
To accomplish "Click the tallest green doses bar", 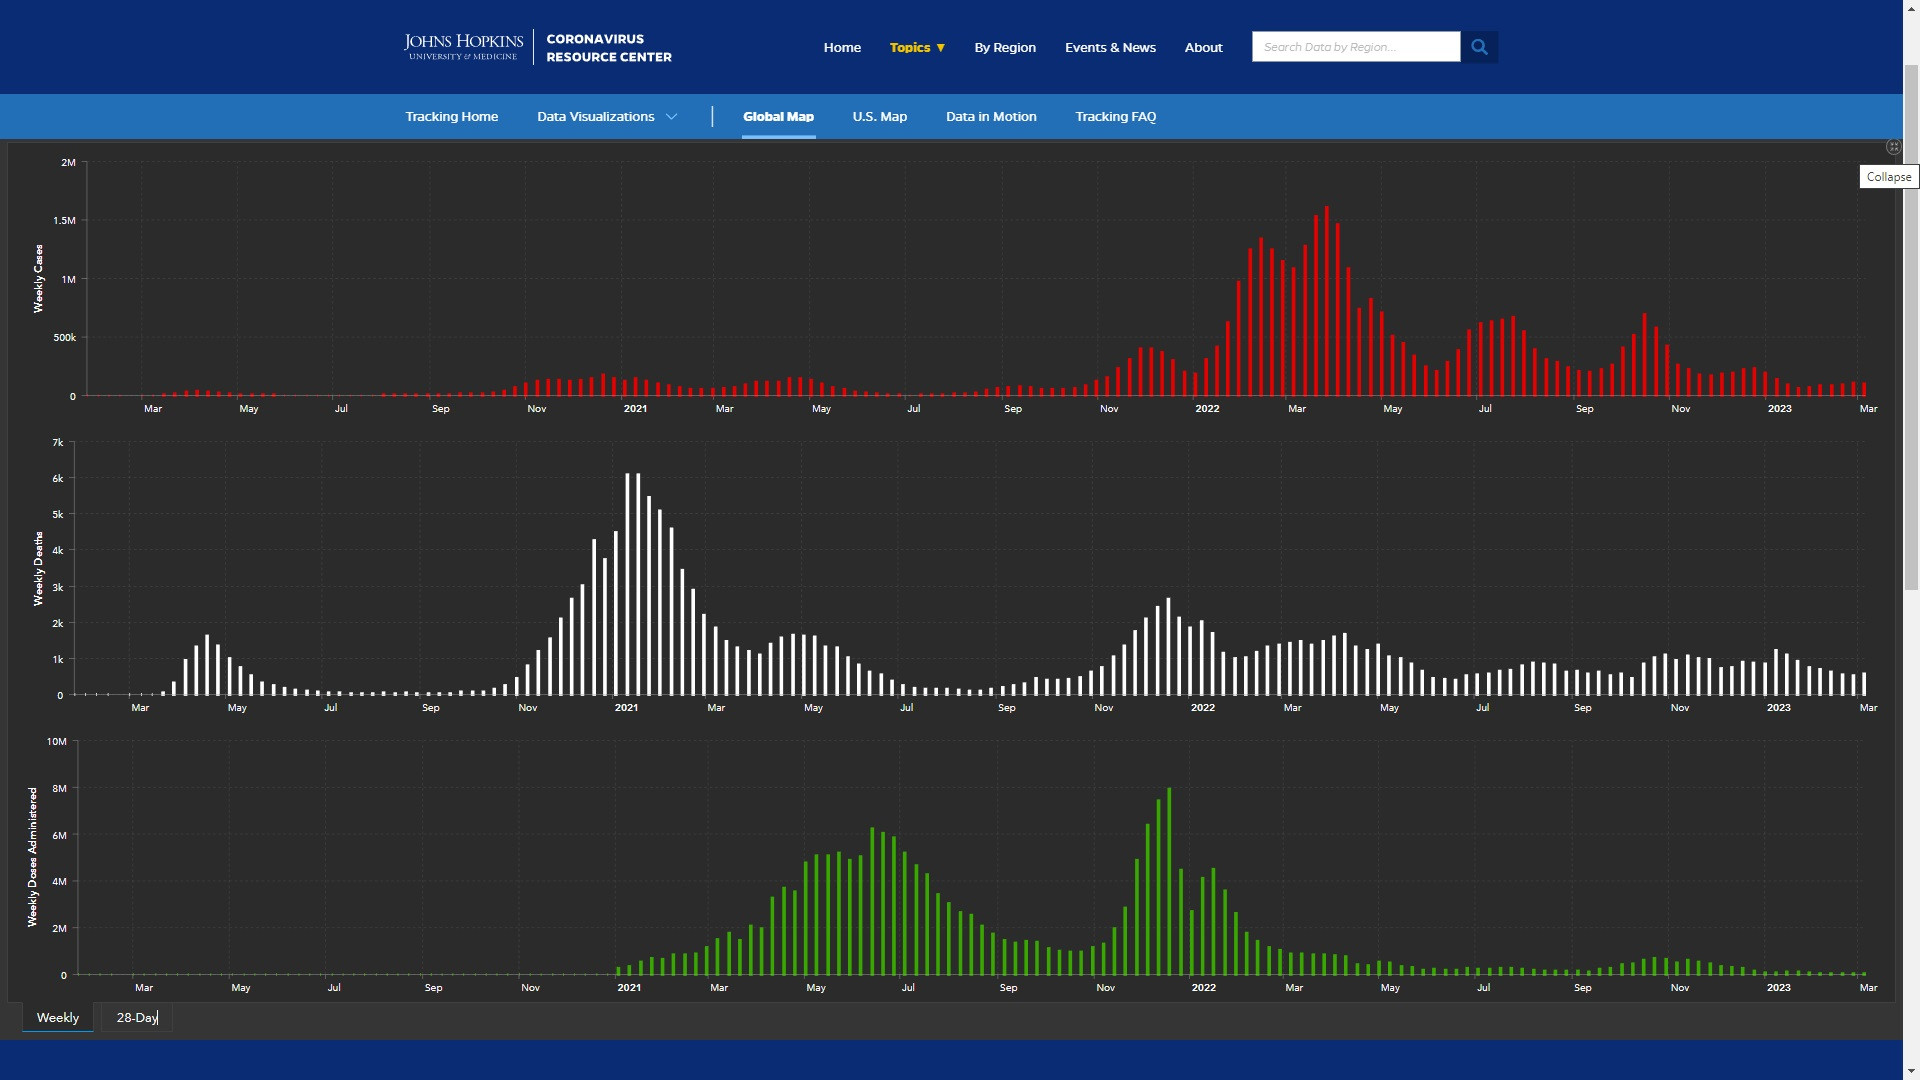I will [x=1169, y=880].
